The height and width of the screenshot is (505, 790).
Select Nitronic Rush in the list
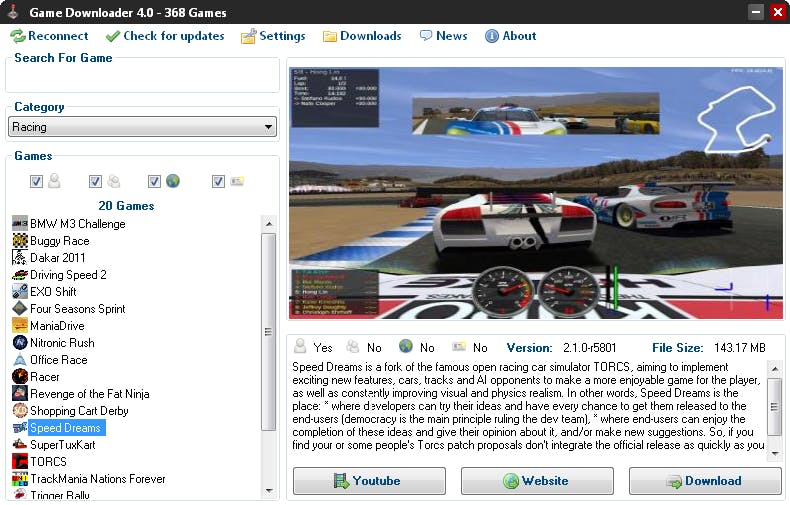click(x=62, y=343)
